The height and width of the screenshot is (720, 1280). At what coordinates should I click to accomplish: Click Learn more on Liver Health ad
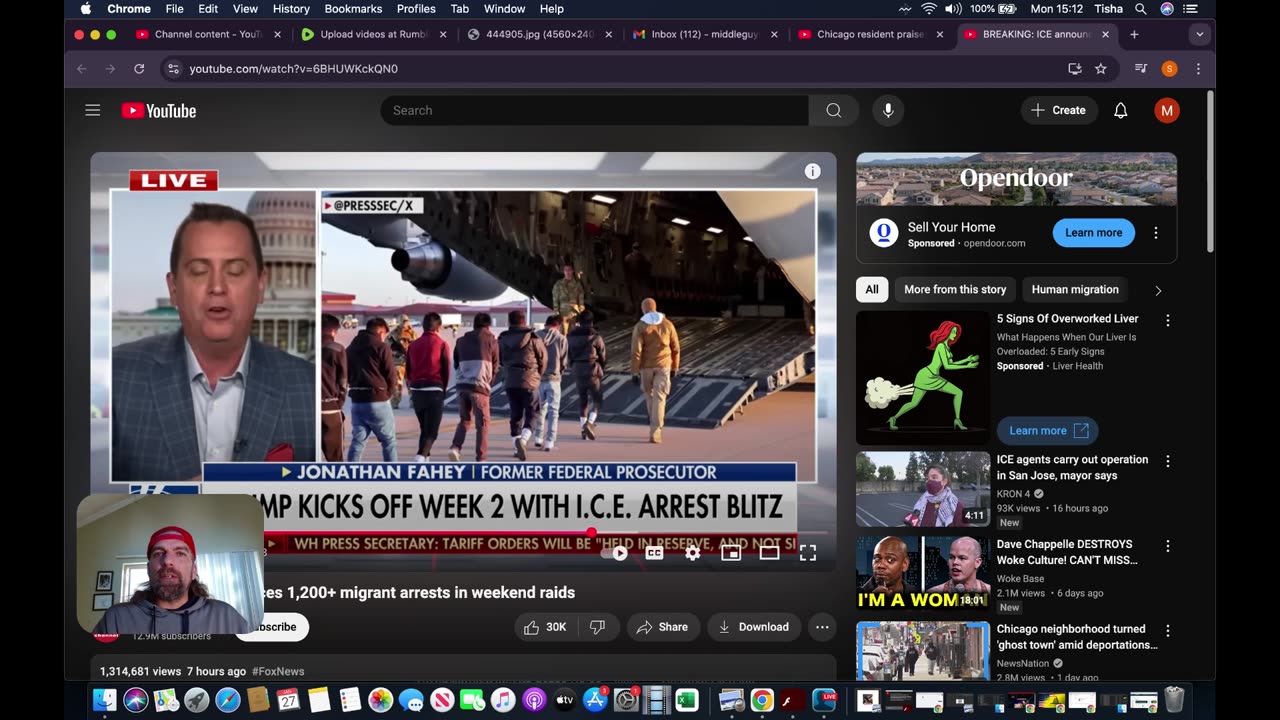coord(1047,430)
